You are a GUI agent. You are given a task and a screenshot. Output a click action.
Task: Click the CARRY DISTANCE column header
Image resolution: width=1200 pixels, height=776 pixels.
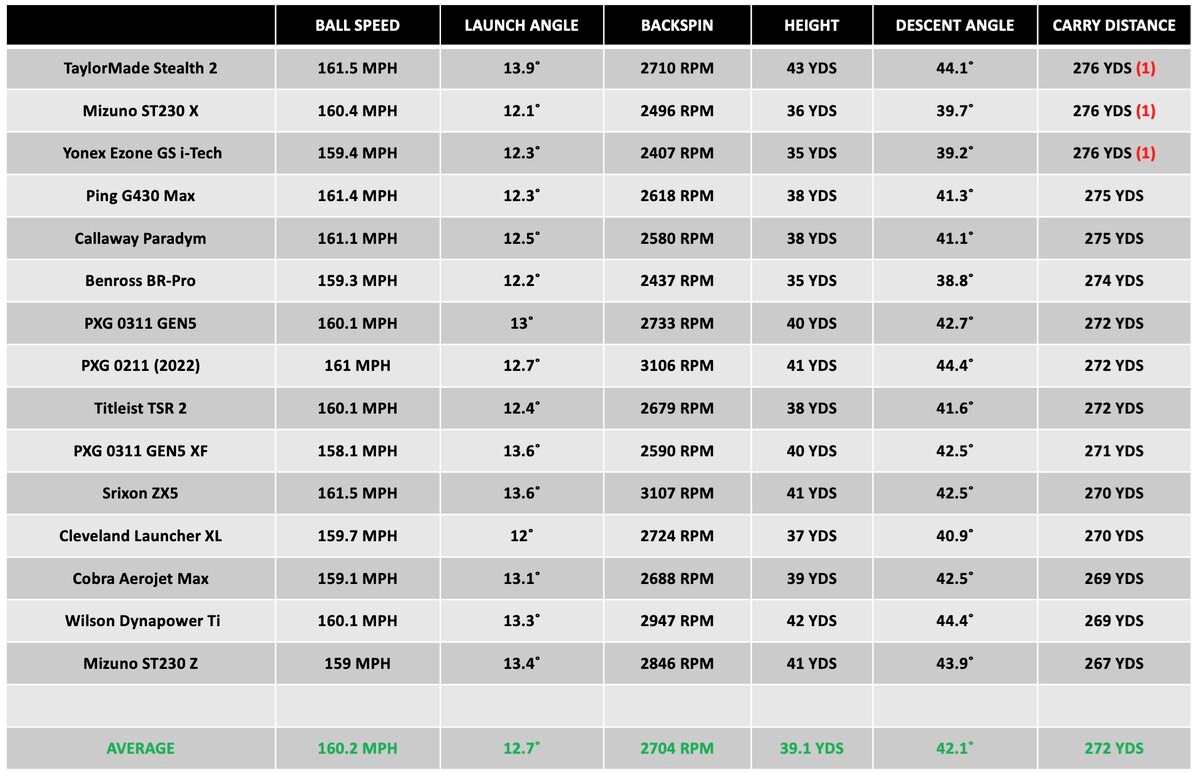point(1113,26)
